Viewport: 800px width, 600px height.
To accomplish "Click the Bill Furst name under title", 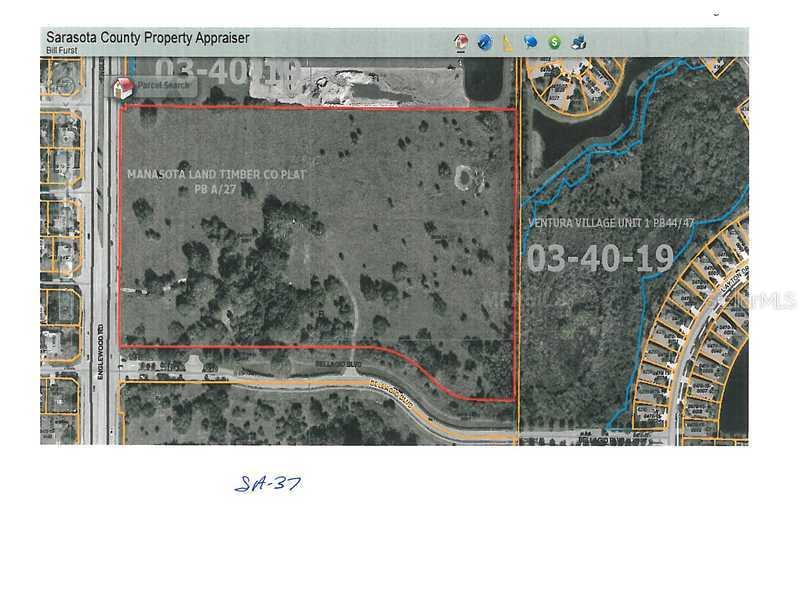I will click(62, 51).
